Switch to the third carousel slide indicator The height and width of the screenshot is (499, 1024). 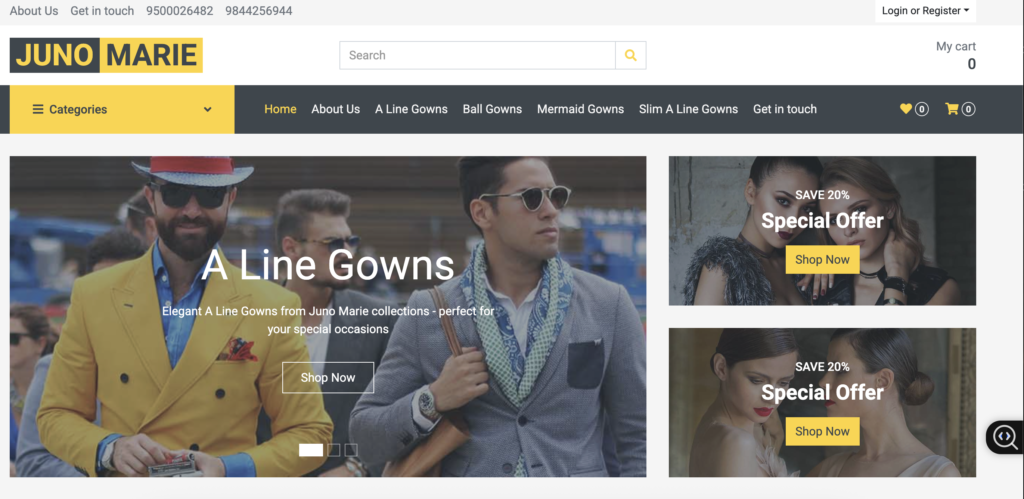[x=351, y=450]
